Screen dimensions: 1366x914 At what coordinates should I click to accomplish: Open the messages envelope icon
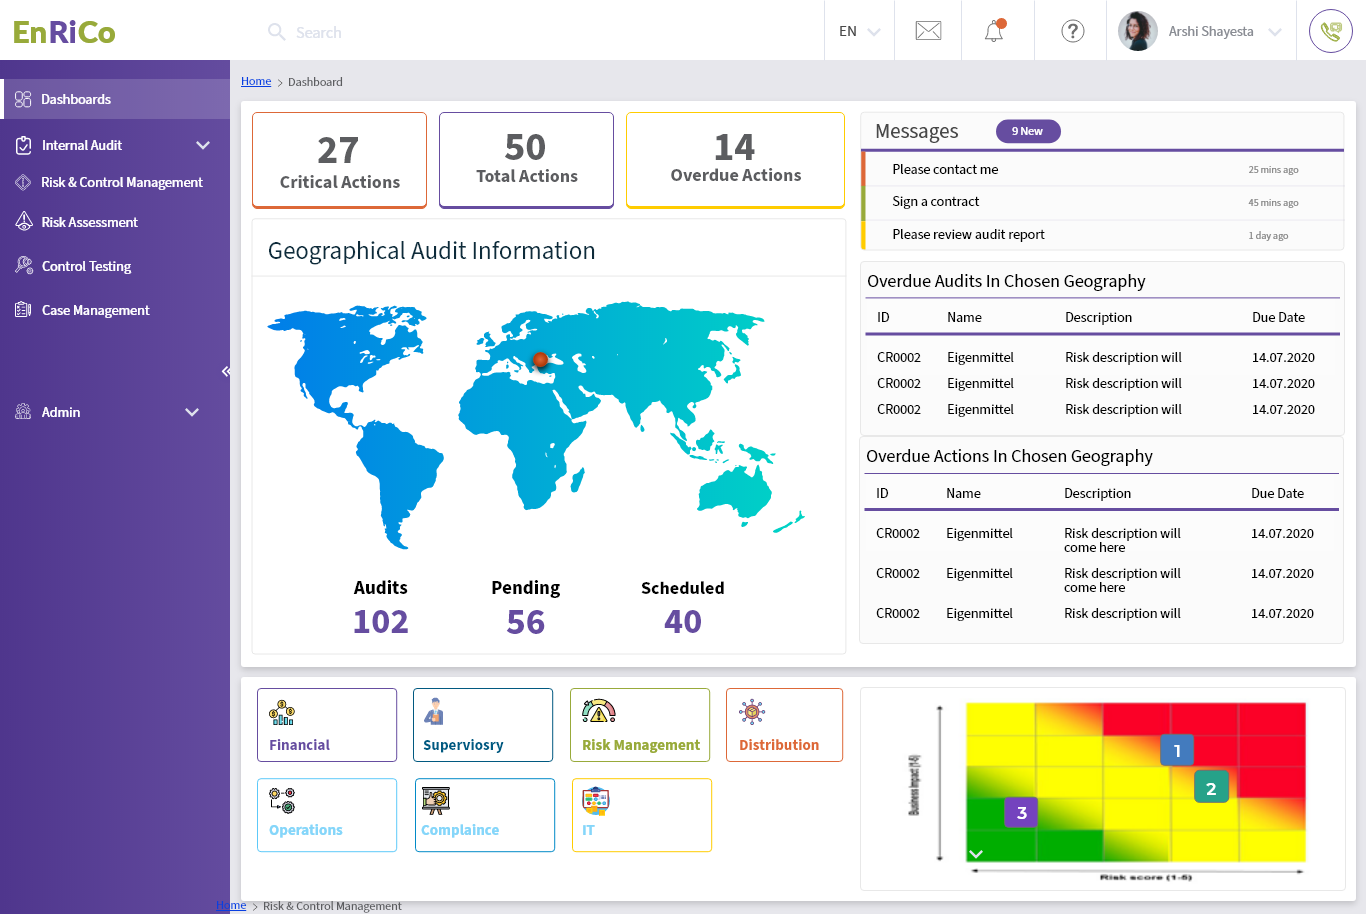click(927, 30)
